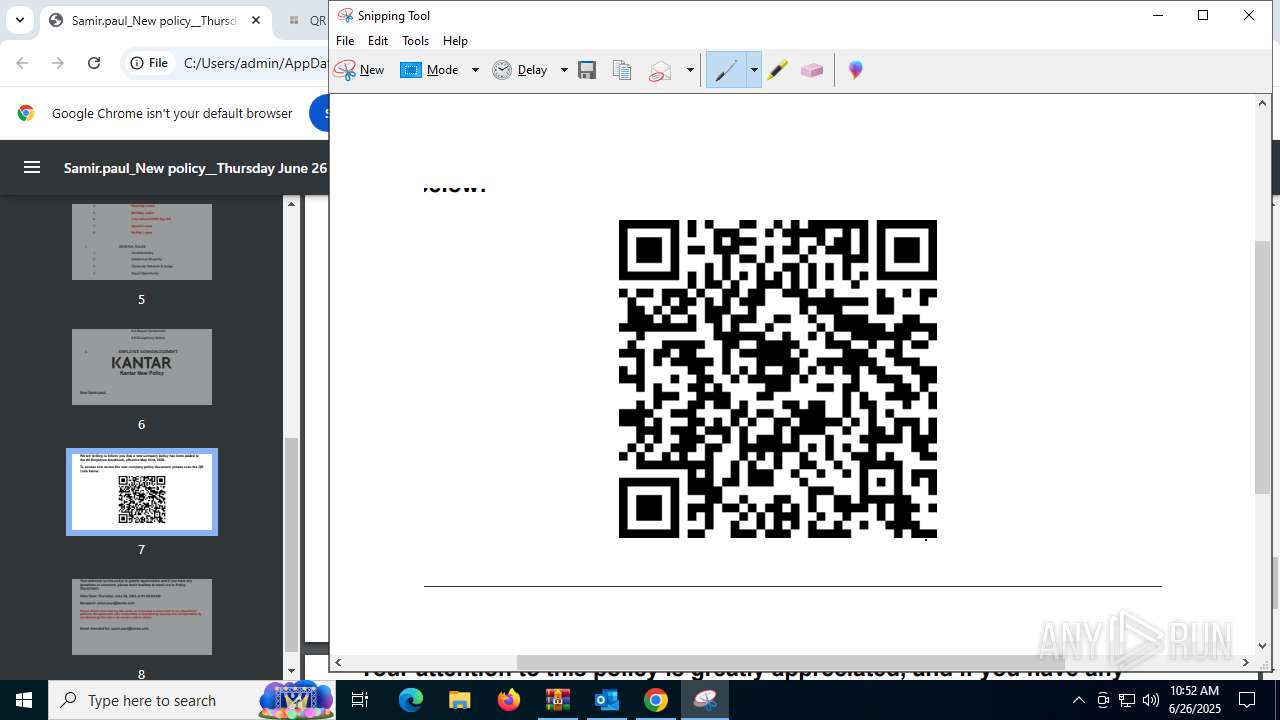Click the Chrome address bar URL
Viewport: 1280px width, 720px height.
pos(255,63)
